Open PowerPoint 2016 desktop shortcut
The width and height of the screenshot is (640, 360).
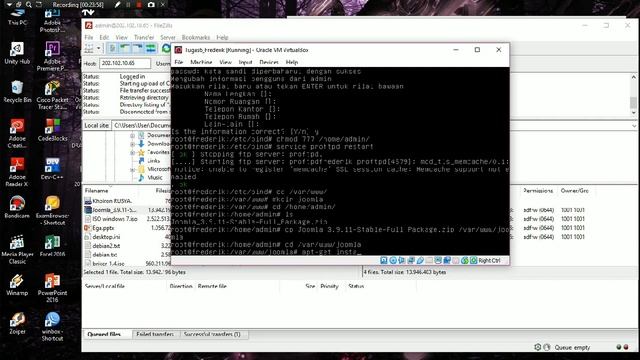coord(52,288)
